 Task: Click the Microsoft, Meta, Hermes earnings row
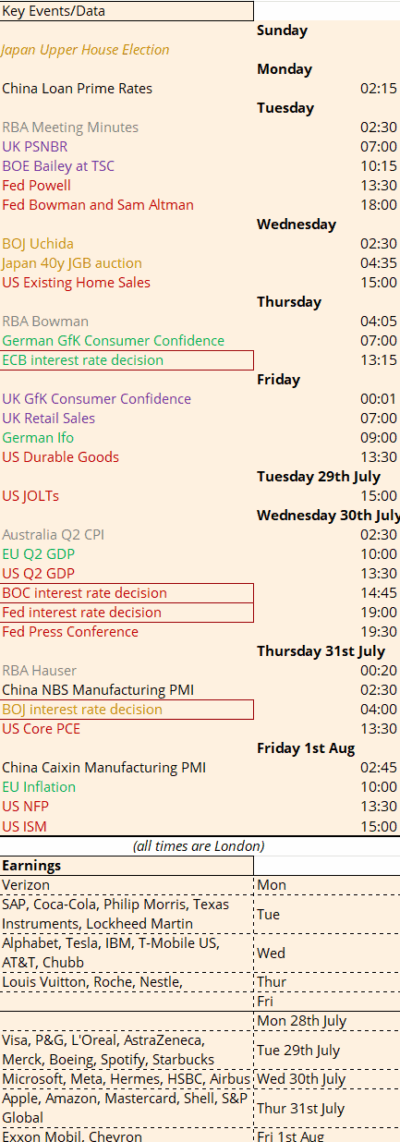tap(200, 1079)
